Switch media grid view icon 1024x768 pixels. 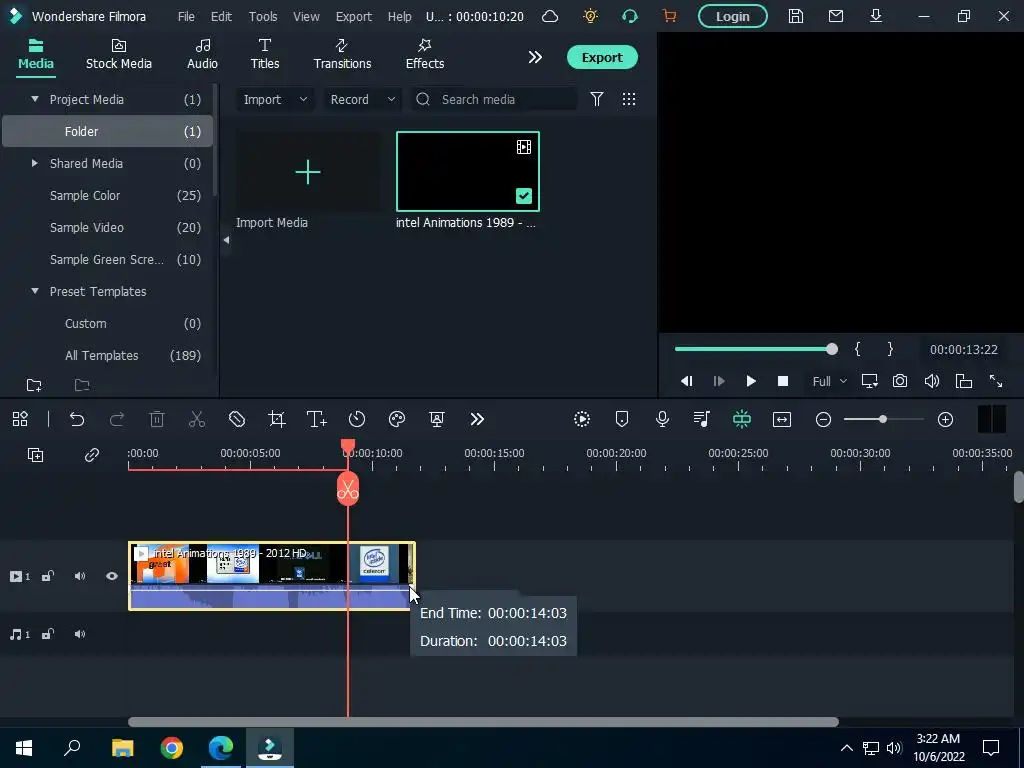click(x=628, y=99)
